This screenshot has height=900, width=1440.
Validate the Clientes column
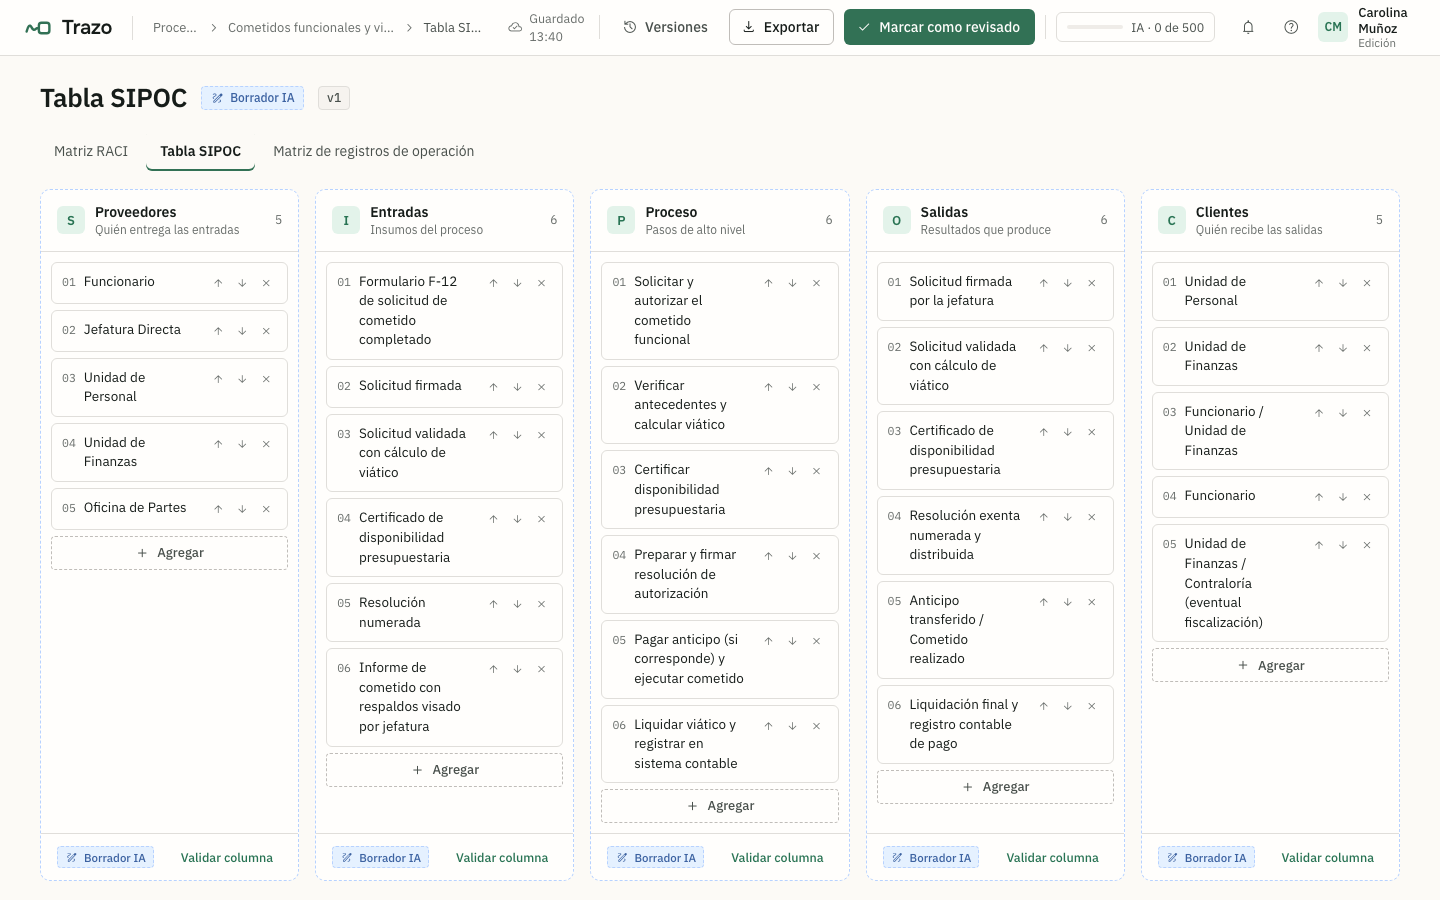tap(1327, 858)
